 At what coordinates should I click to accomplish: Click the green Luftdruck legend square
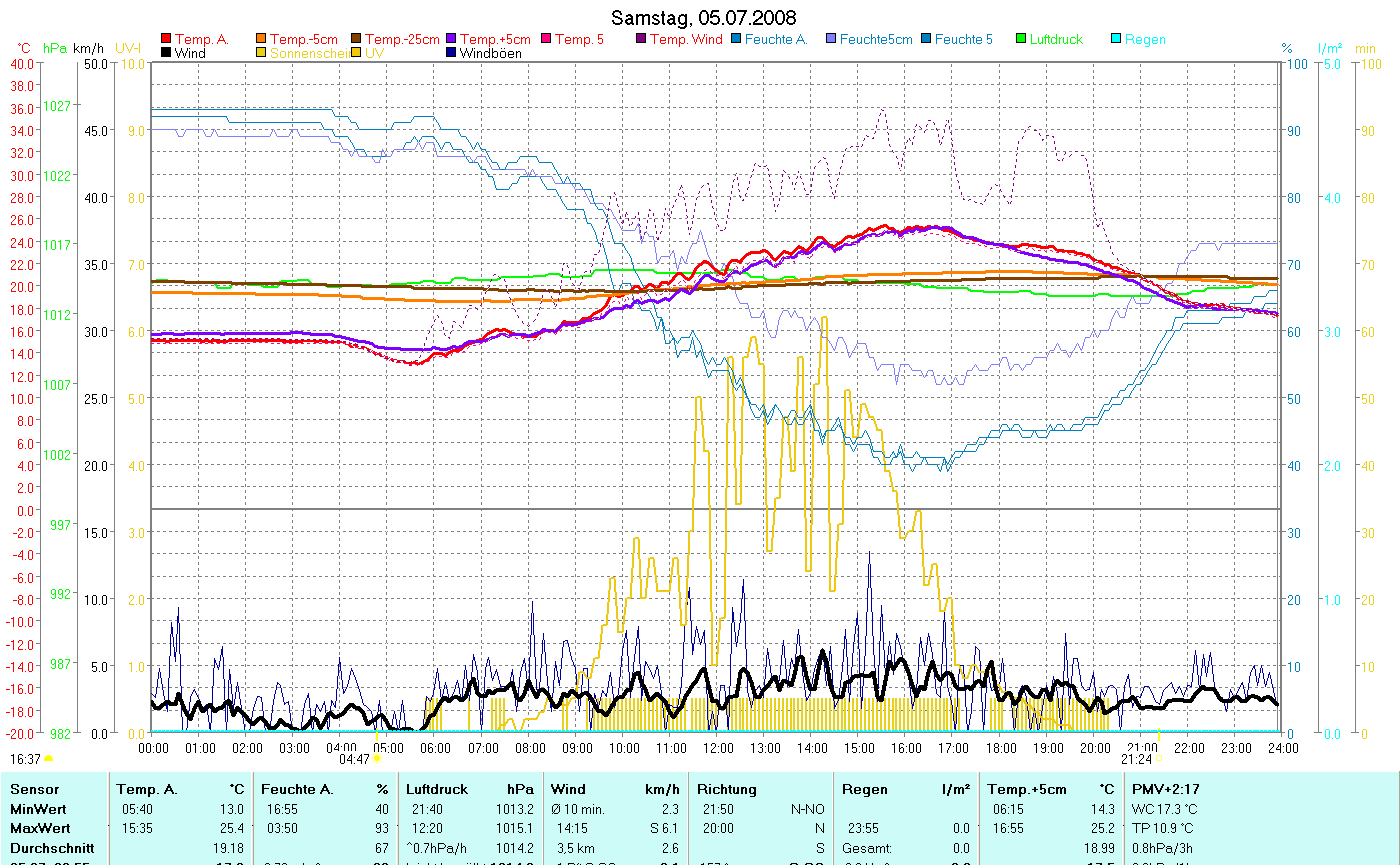click(x=1022, y=40)
